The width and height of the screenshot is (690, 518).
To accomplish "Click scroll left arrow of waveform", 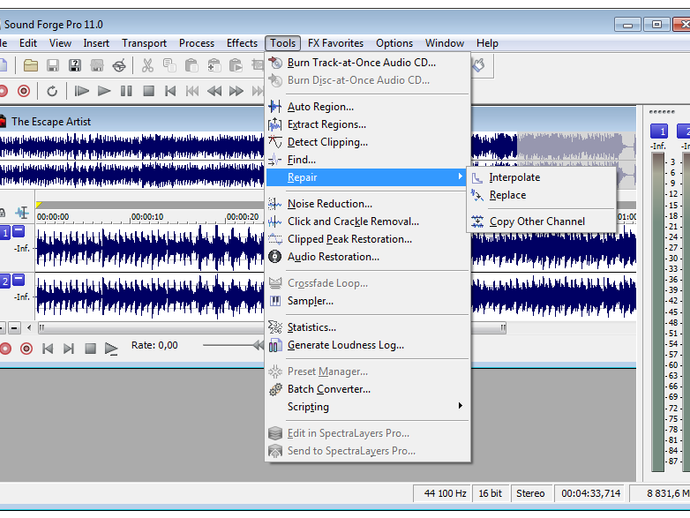I will tap(29, 327).
